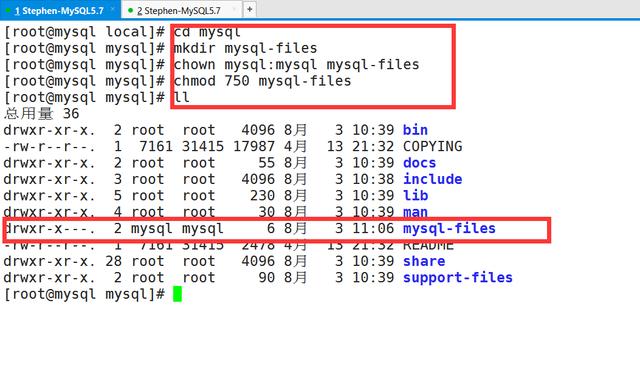Image resolution: width=640 pixels, height=391 pixels.
Task: Click the 'mkdir mysql-files' command text
Action: point(245,48)
